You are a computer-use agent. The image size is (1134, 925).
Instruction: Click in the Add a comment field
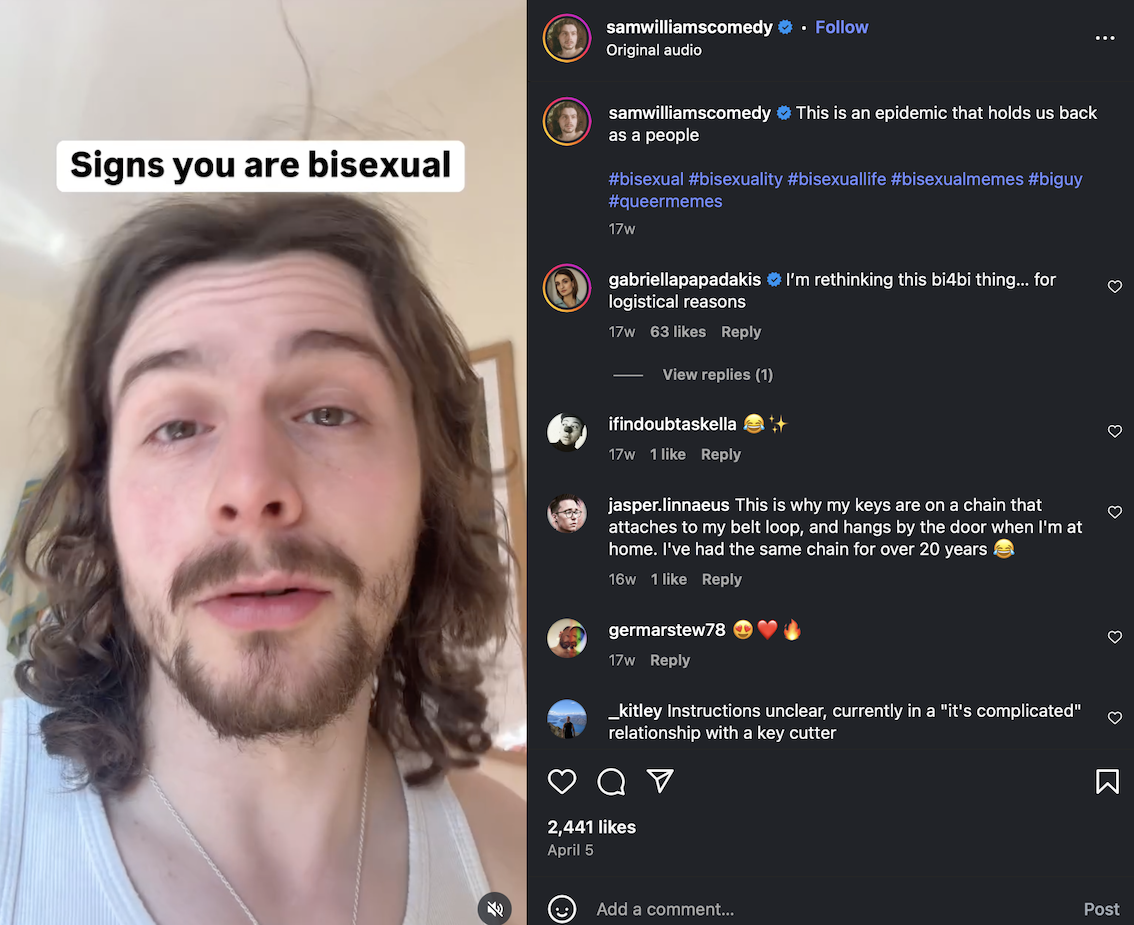(x=832, y=909)
